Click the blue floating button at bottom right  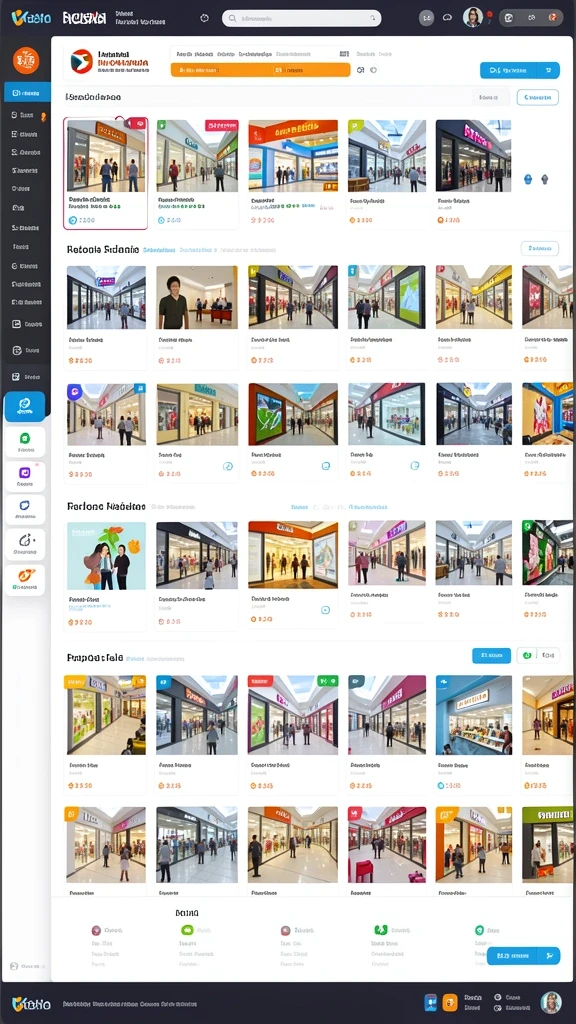pyautogui.click(x=523, y=955)
